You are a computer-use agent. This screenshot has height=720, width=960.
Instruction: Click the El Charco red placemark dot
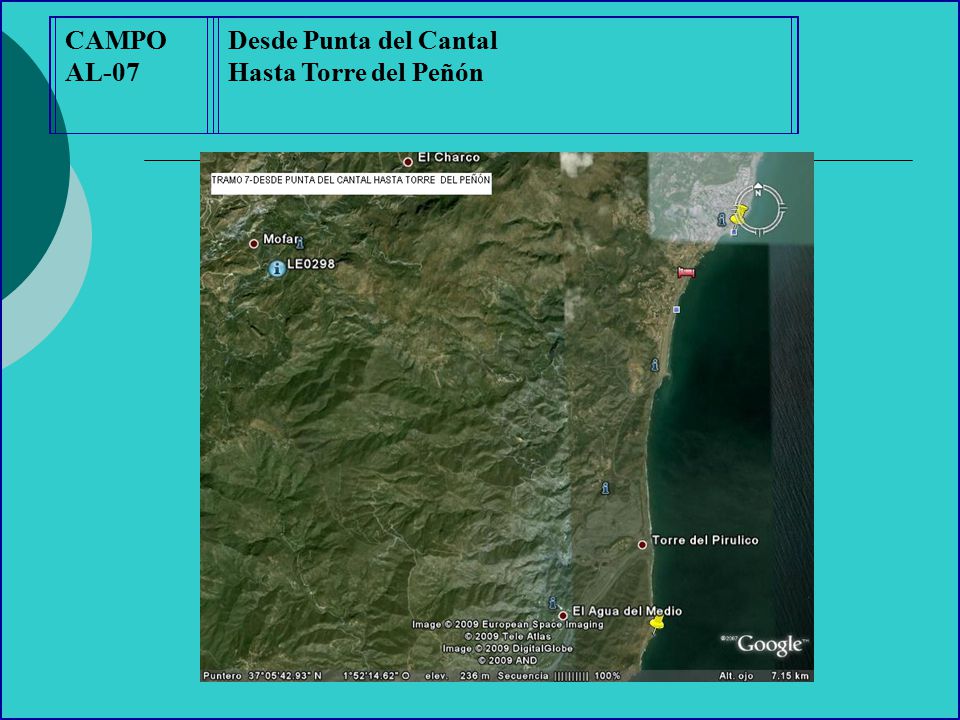[408, 162]
